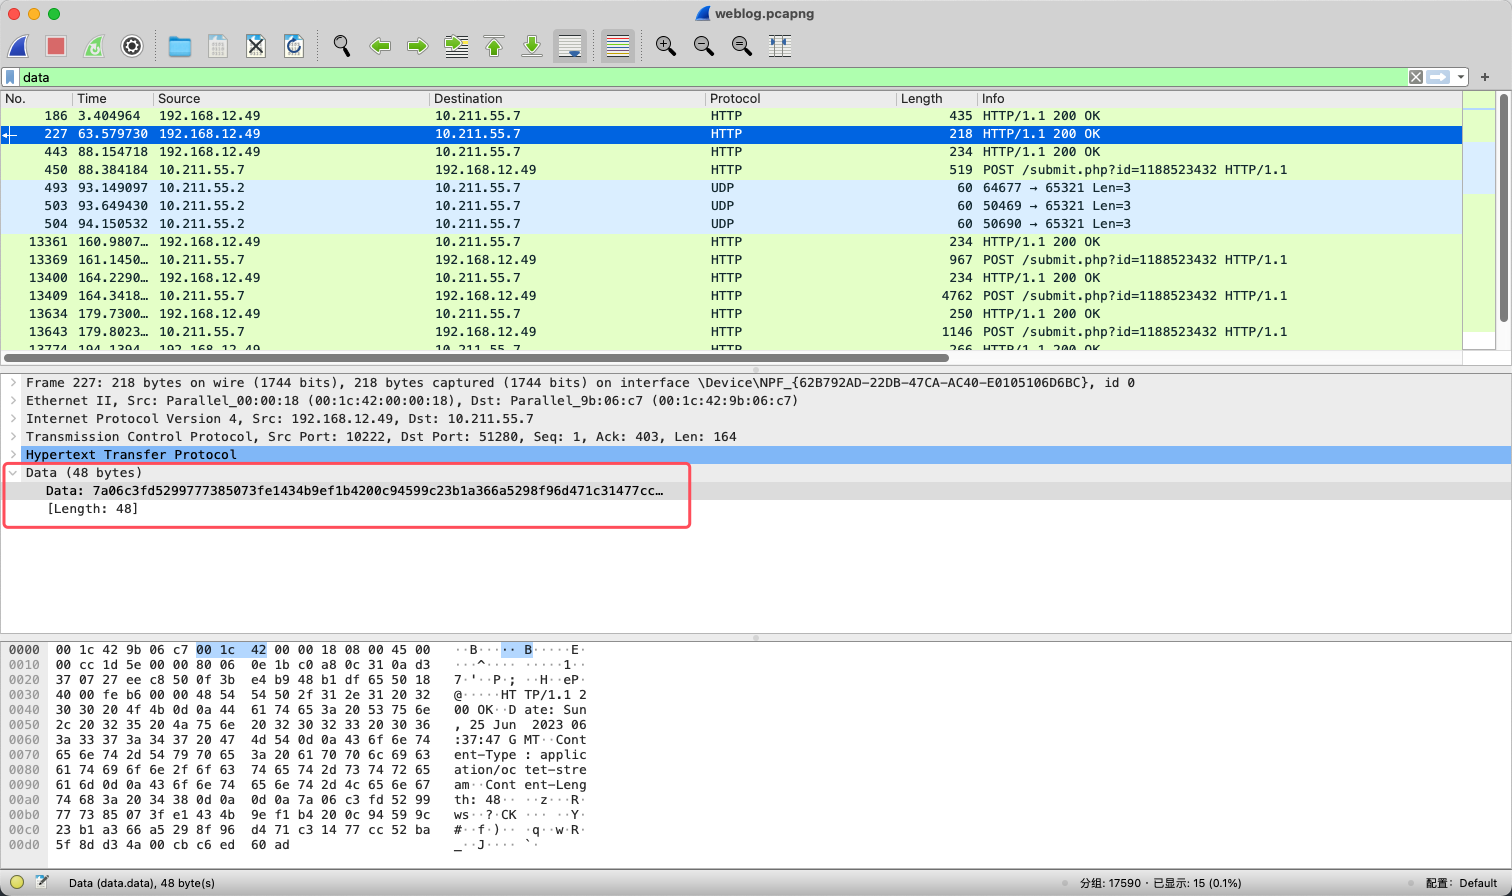Viewport: 1512px width, 896px height.
Task: Go forward in packet history arrow
Action: 418,46
